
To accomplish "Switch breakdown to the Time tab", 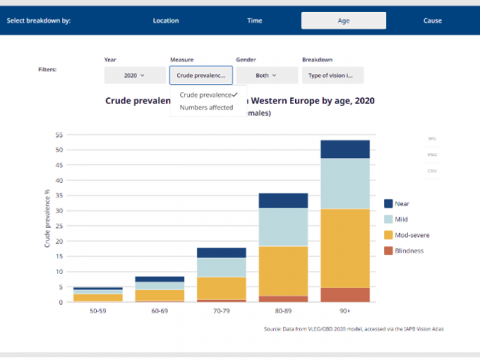I will (x=255, y=21).
